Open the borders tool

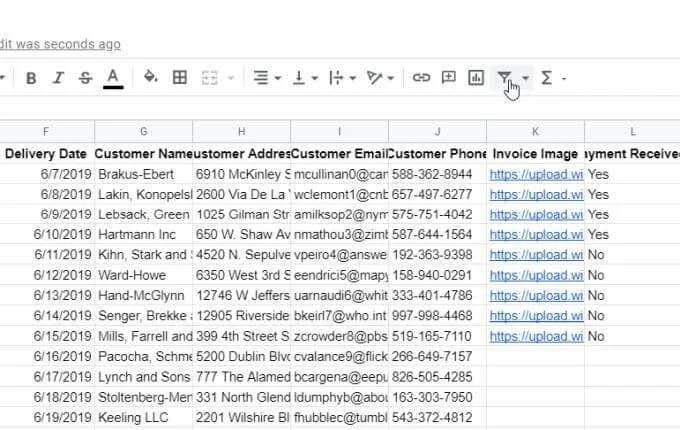[180, 78]
